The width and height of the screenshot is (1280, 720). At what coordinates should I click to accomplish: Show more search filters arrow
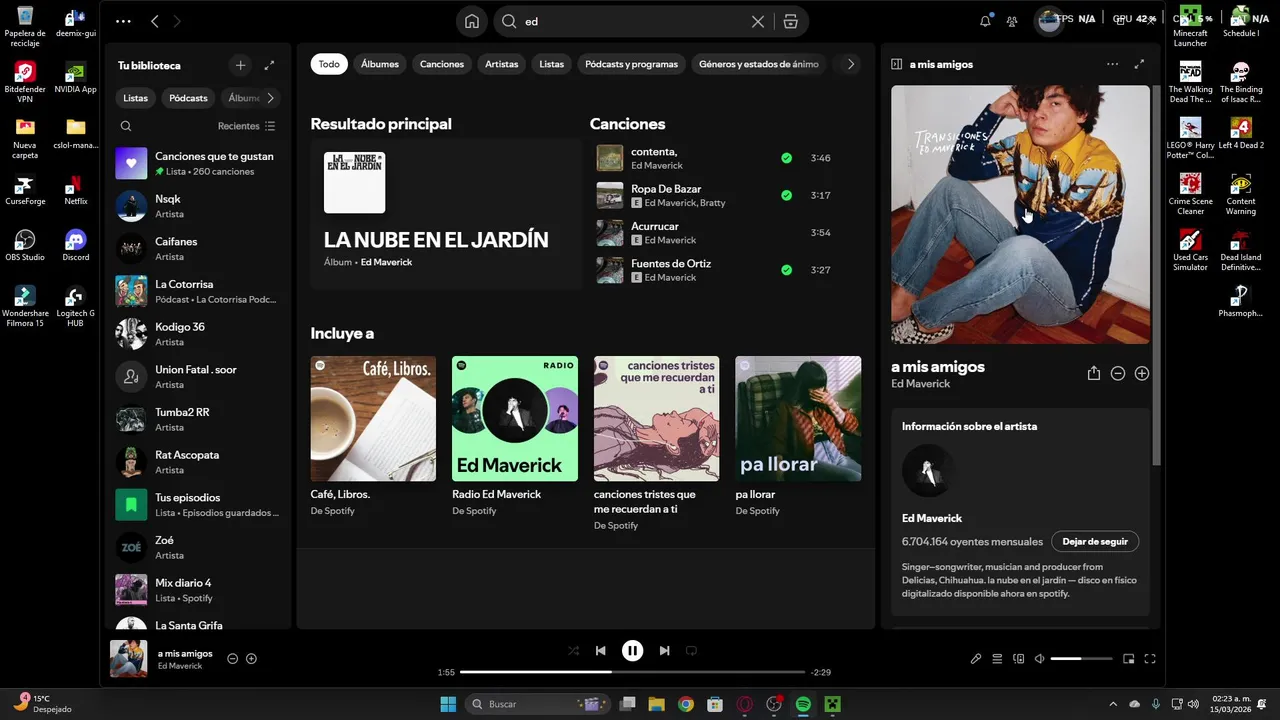(850, 64)
